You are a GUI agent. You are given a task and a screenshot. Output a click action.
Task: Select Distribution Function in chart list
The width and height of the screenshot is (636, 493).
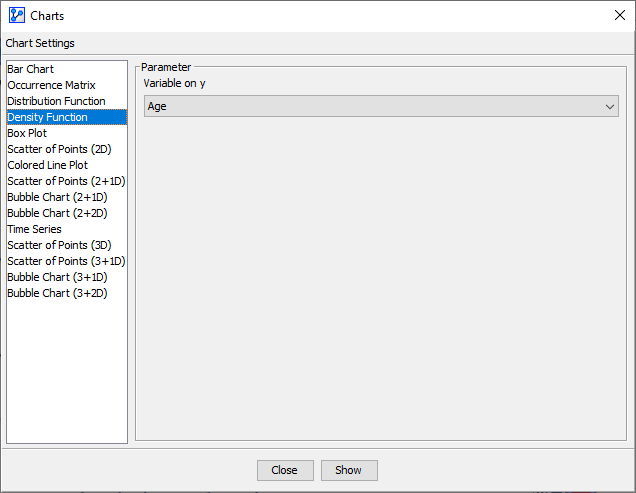56,101
